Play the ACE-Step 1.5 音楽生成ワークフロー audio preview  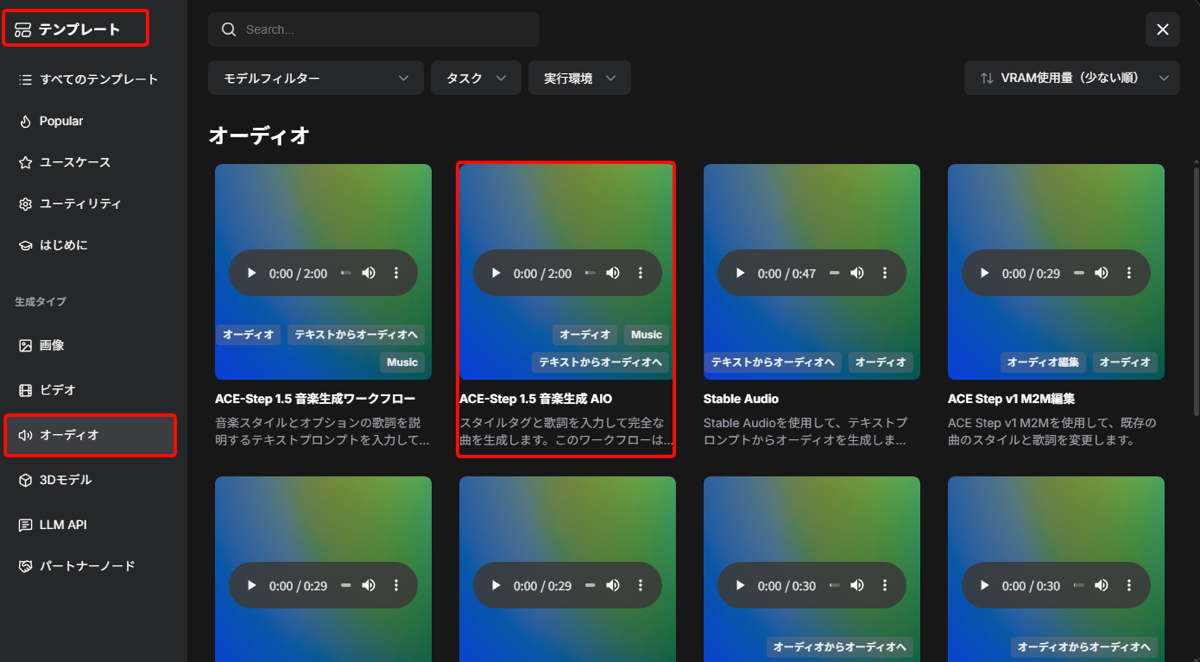tap(252, 273)
